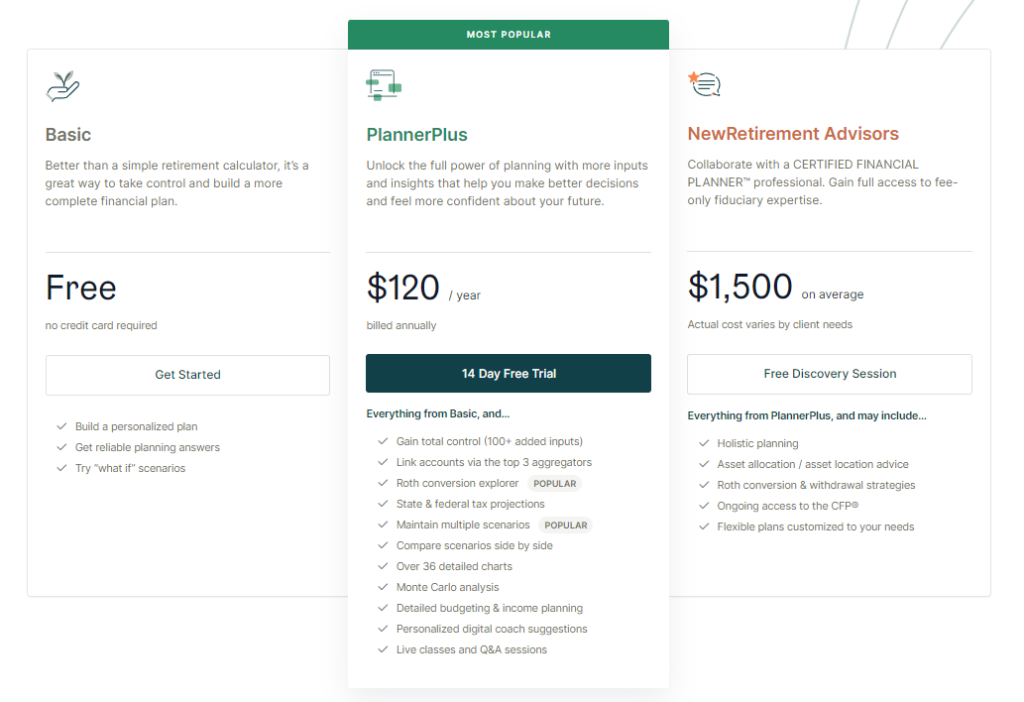Click the POPULAR badge beside Roth conversion explorer
The image size is (1024, 702).
pos(555,484)
